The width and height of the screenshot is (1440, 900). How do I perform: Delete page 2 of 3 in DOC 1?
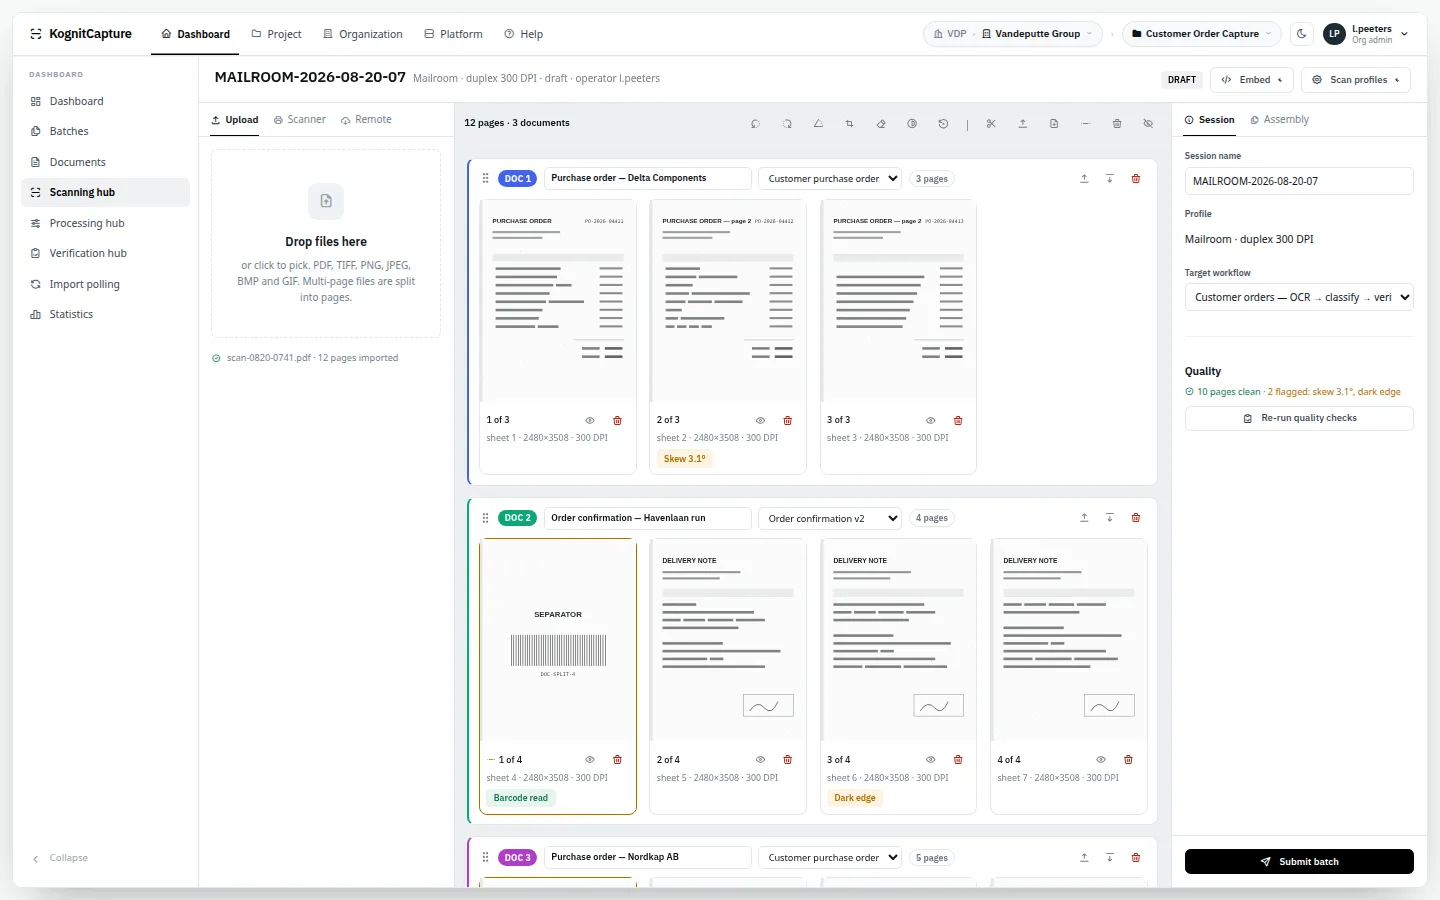[x=788, y=421]
